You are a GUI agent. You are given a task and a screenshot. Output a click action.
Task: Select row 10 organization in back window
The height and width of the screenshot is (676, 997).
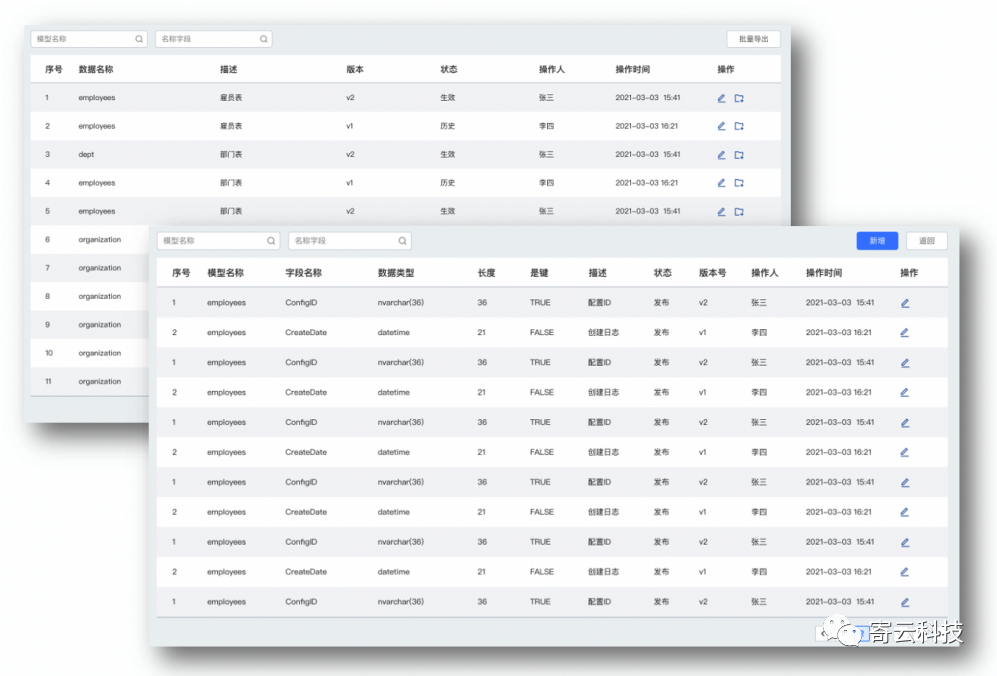90,353
